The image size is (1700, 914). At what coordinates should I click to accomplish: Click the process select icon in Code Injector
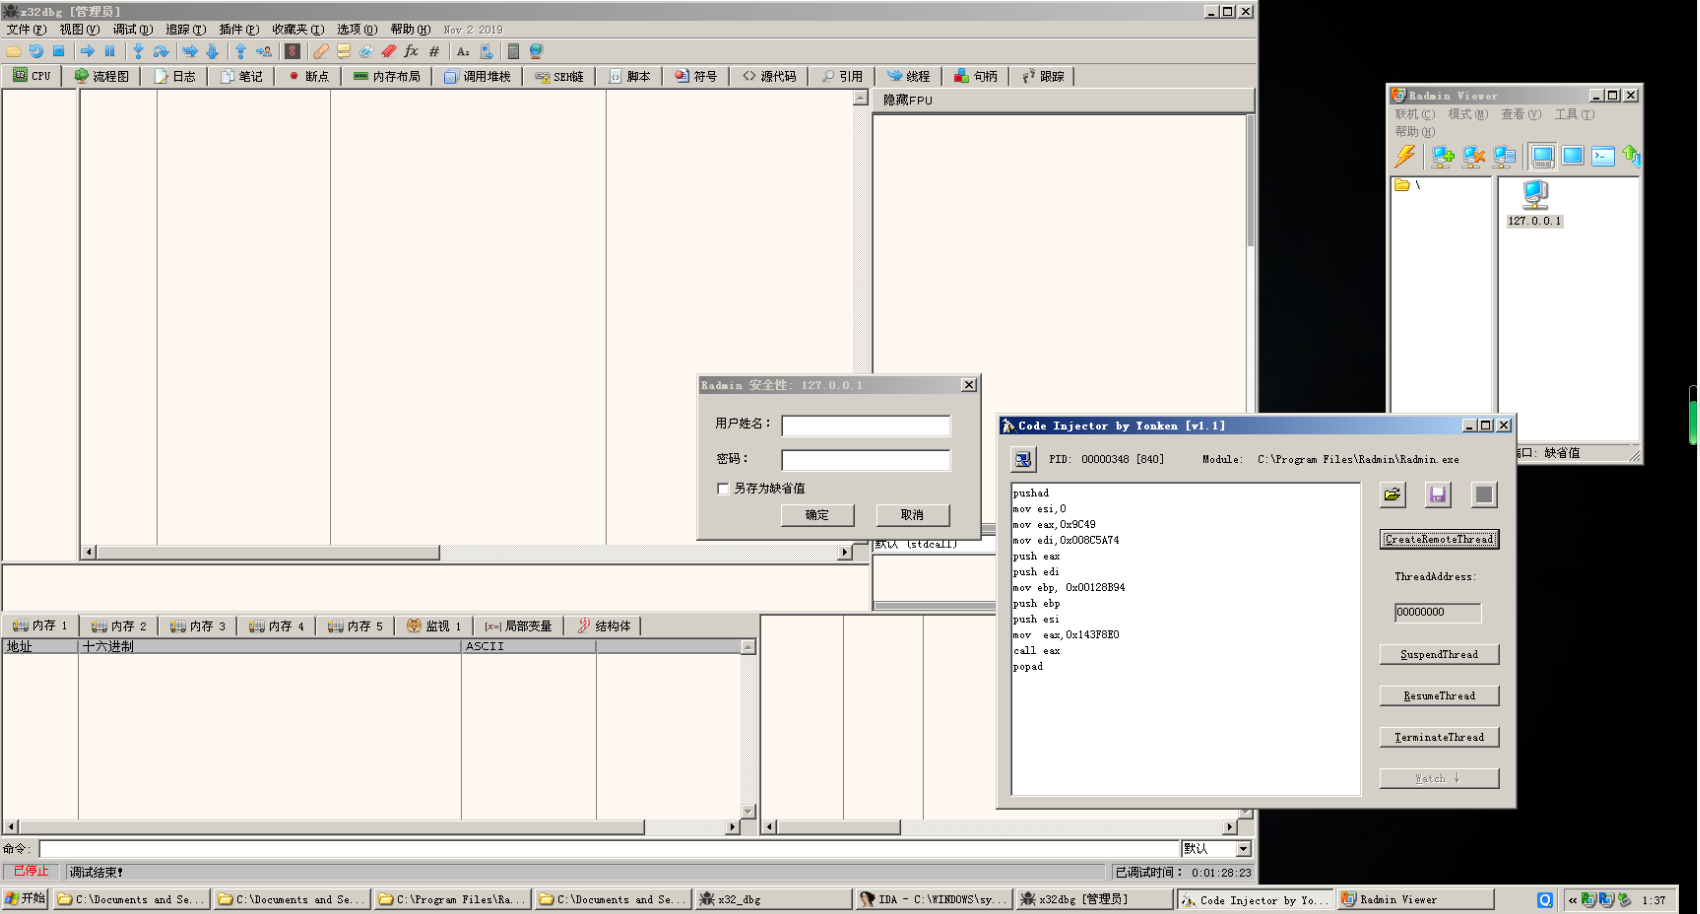click(x=1022, y=459)
